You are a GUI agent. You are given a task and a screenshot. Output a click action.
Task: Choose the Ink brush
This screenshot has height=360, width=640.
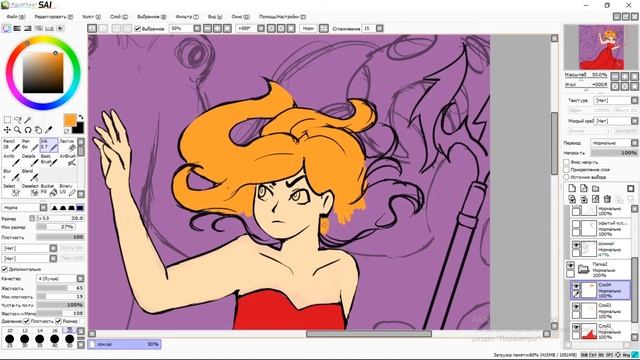point(49,145)
